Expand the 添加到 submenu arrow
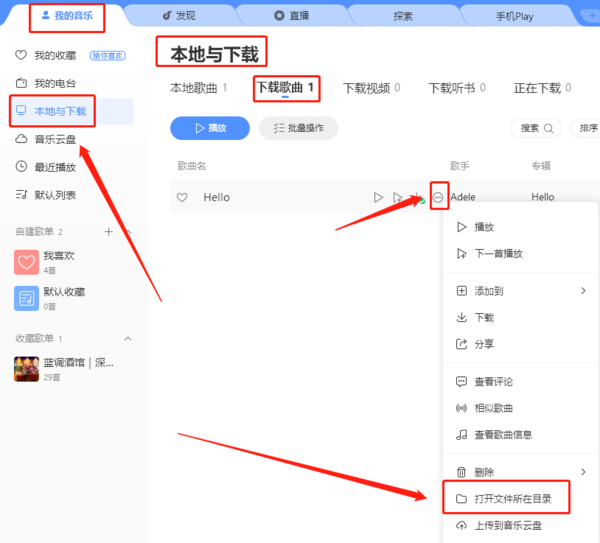This screenshot has height=543, width=600. pyautogui.click(x=583, y=291)
